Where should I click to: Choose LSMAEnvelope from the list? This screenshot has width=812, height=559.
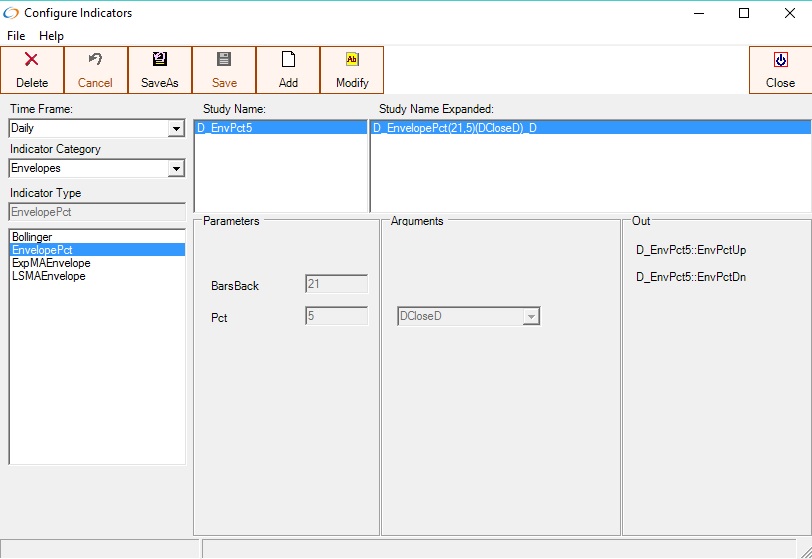click(48, 276)
